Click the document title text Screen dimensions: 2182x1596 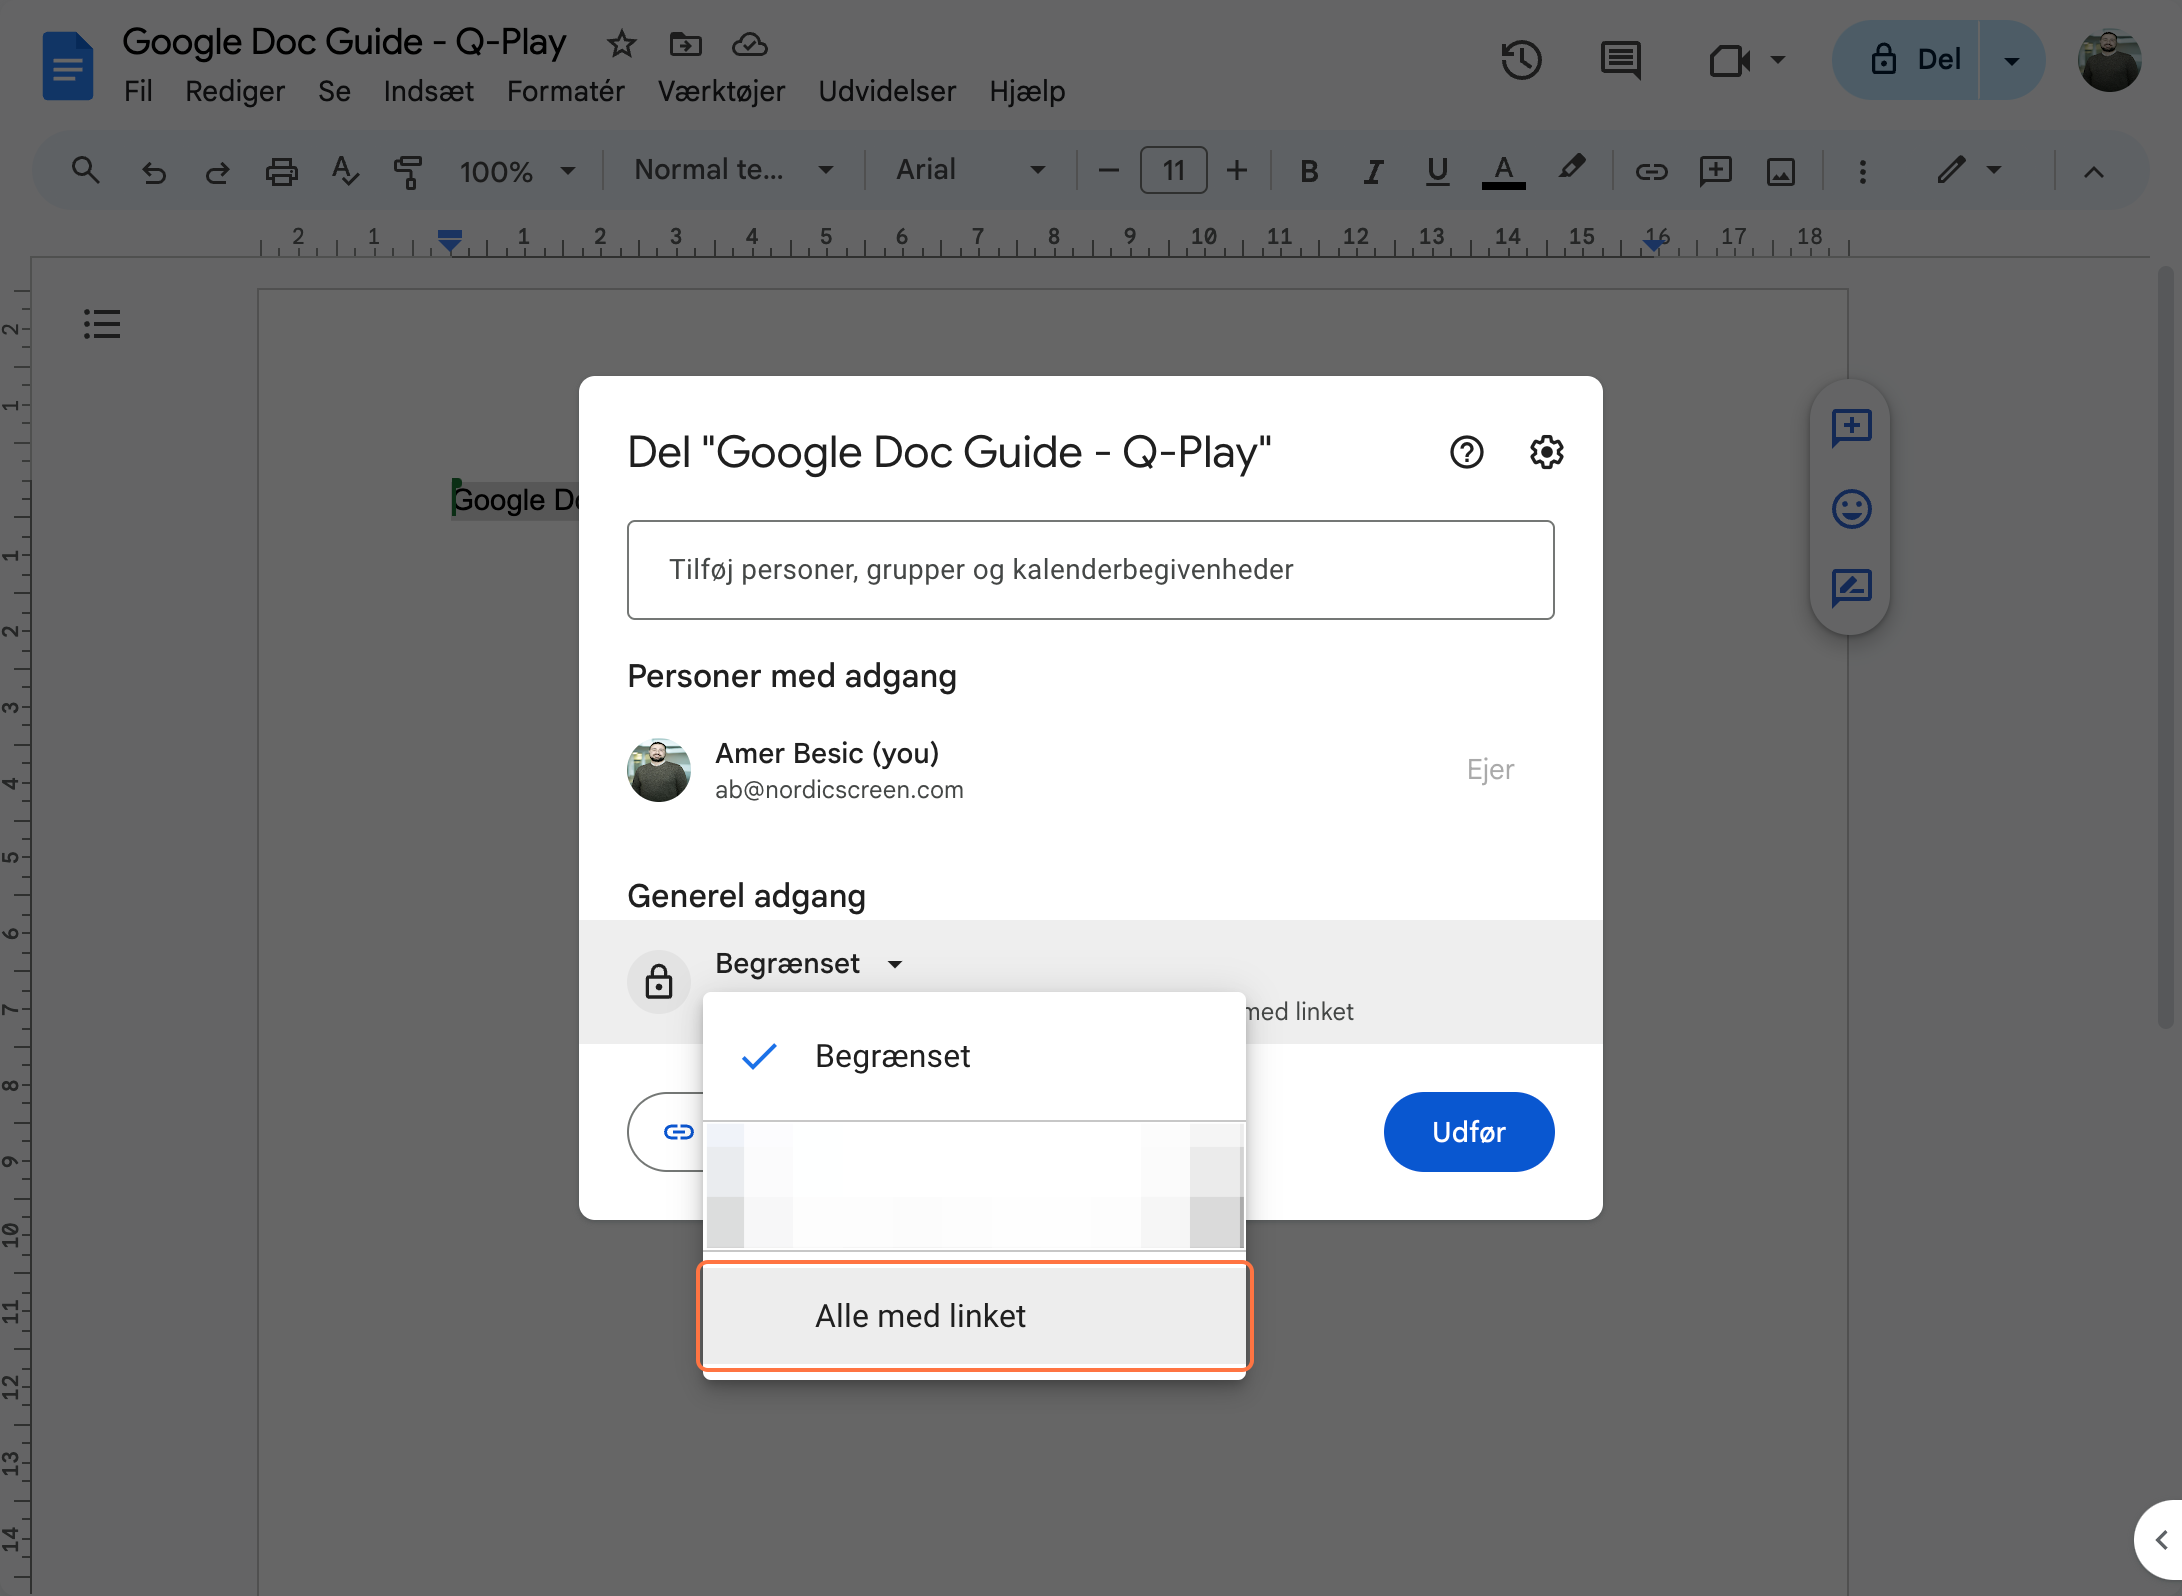[x=344, y=42]
